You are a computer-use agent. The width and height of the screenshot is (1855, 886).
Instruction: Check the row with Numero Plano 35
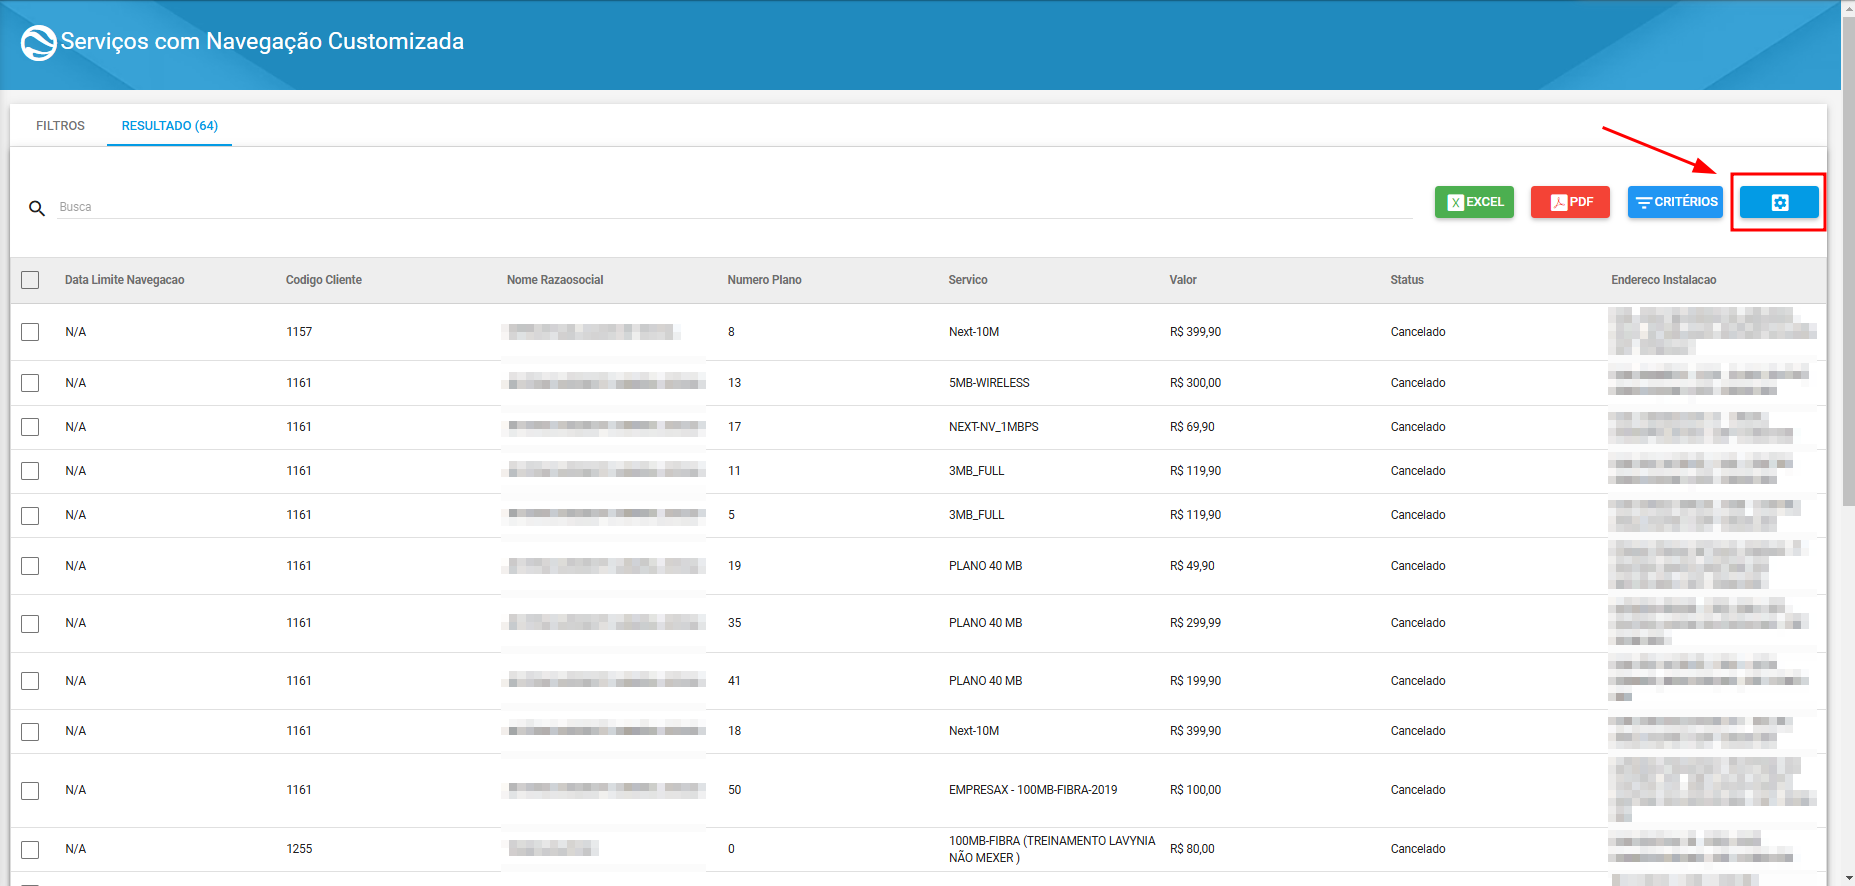tap(30, 623)
